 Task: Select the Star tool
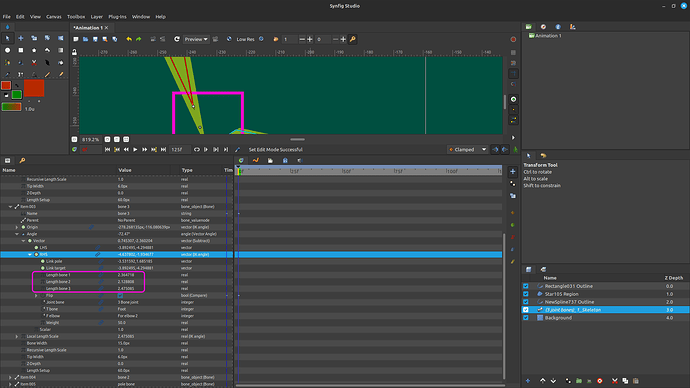point(34,50)
